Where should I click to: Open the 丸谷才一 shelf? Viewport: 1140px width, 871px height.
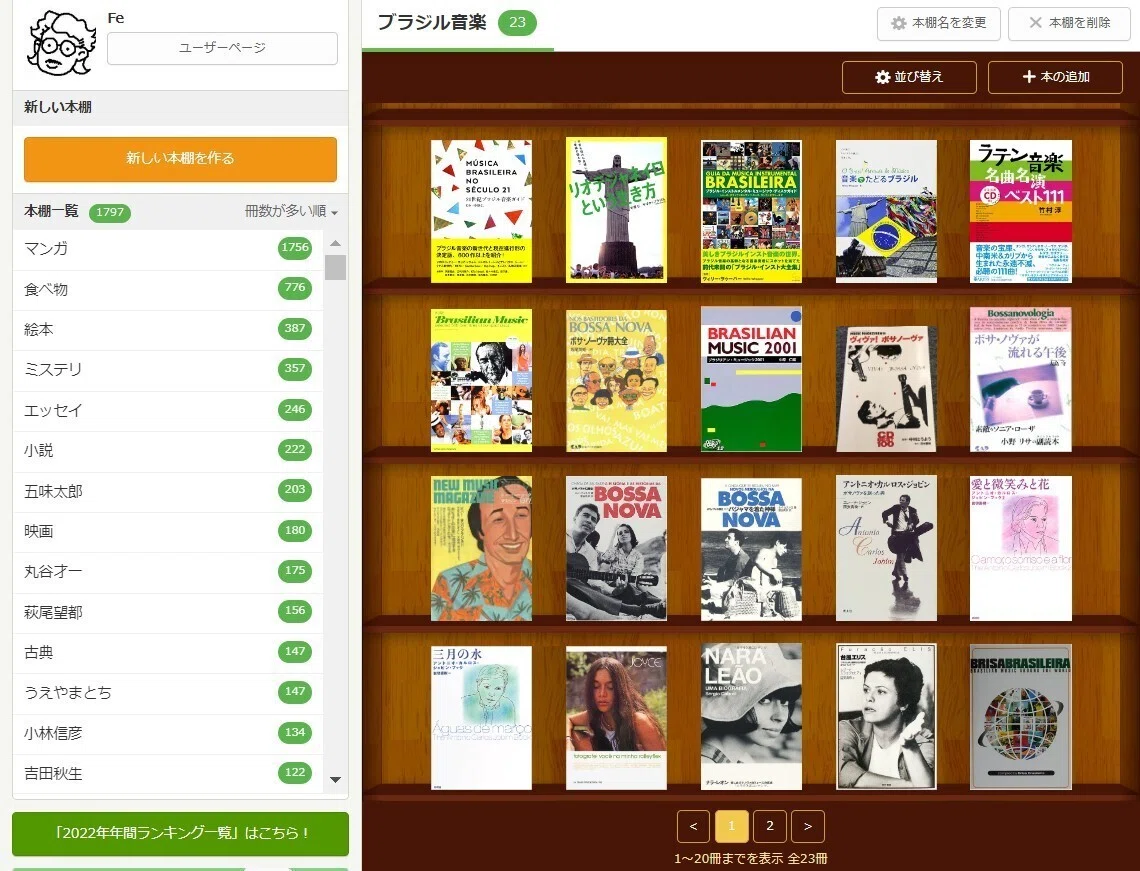pyautogui.click(x=168, y=571)
